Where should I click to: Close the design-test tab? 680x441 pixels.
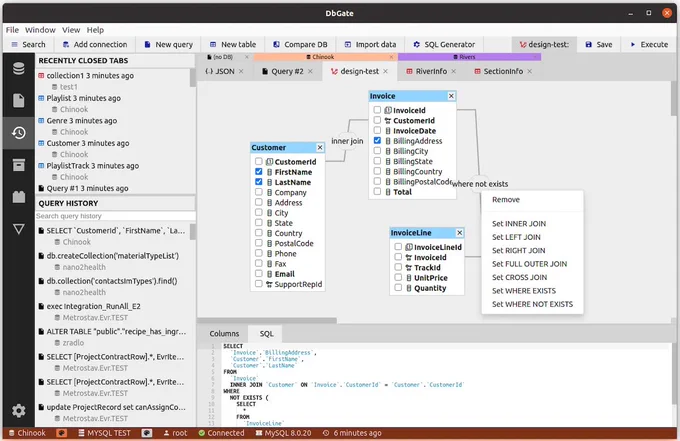coord(386,72)
